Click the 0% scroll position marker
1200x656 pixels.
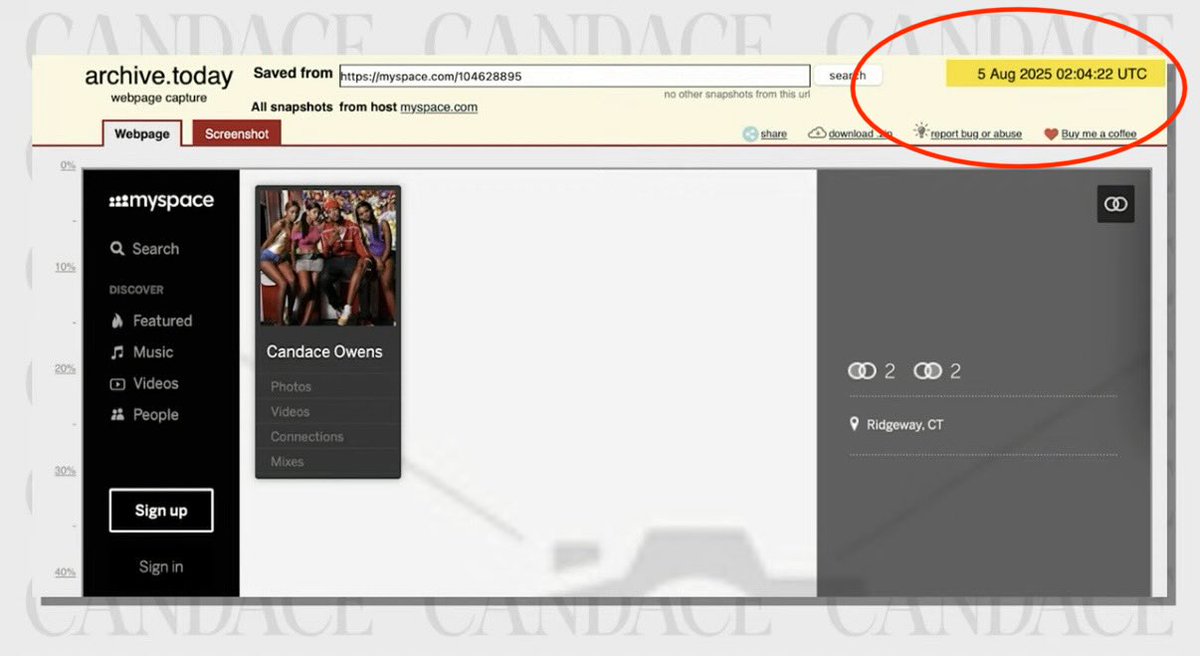pyautogui.click(x=68, y=165)
